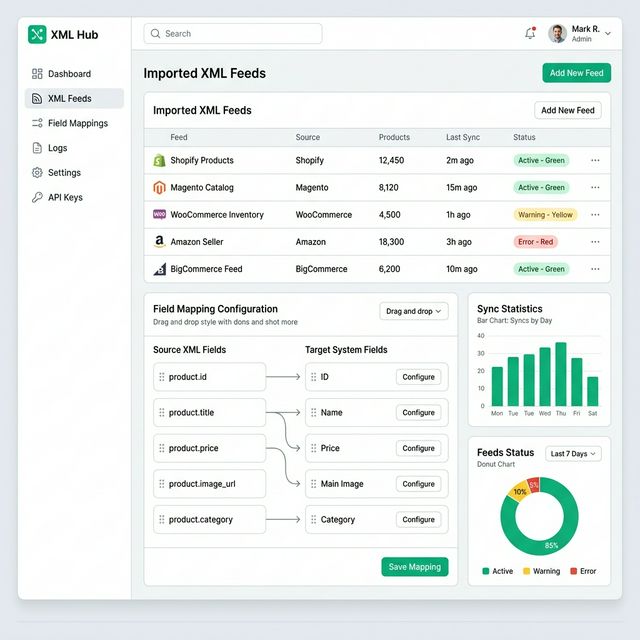Viewport: 640px width, 640px height.
Task: Click the green Add New Feed button
Action: tap(576, 73)
